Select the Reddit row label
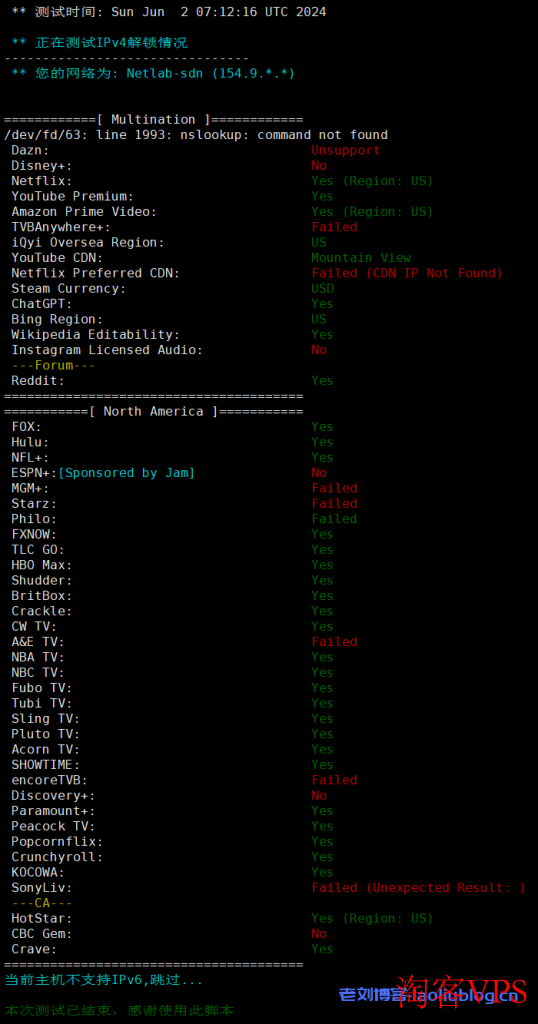 click(x=38, y=381)
